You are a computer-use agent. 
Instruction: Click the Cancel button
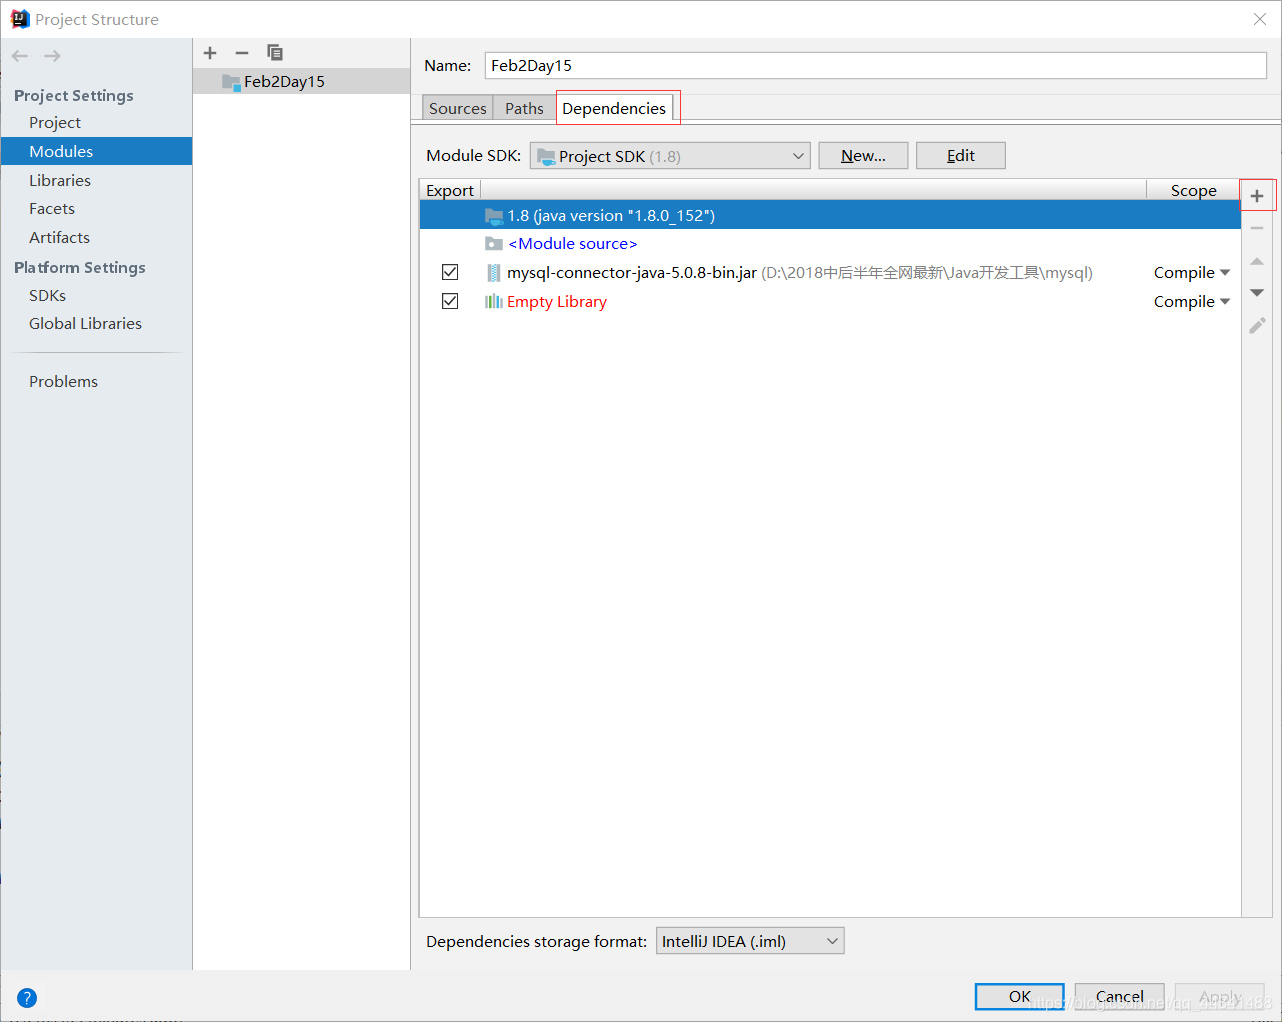(1119, 996)
